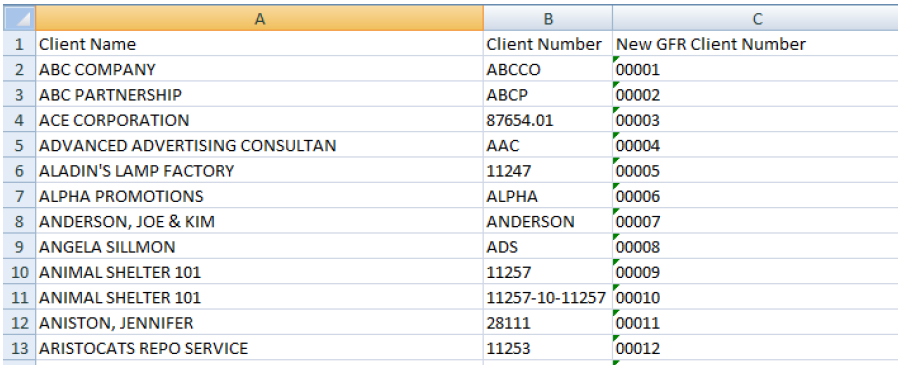Select GFR number '00001'
Screen dimensions: 903x365
(x=757, y=69)
